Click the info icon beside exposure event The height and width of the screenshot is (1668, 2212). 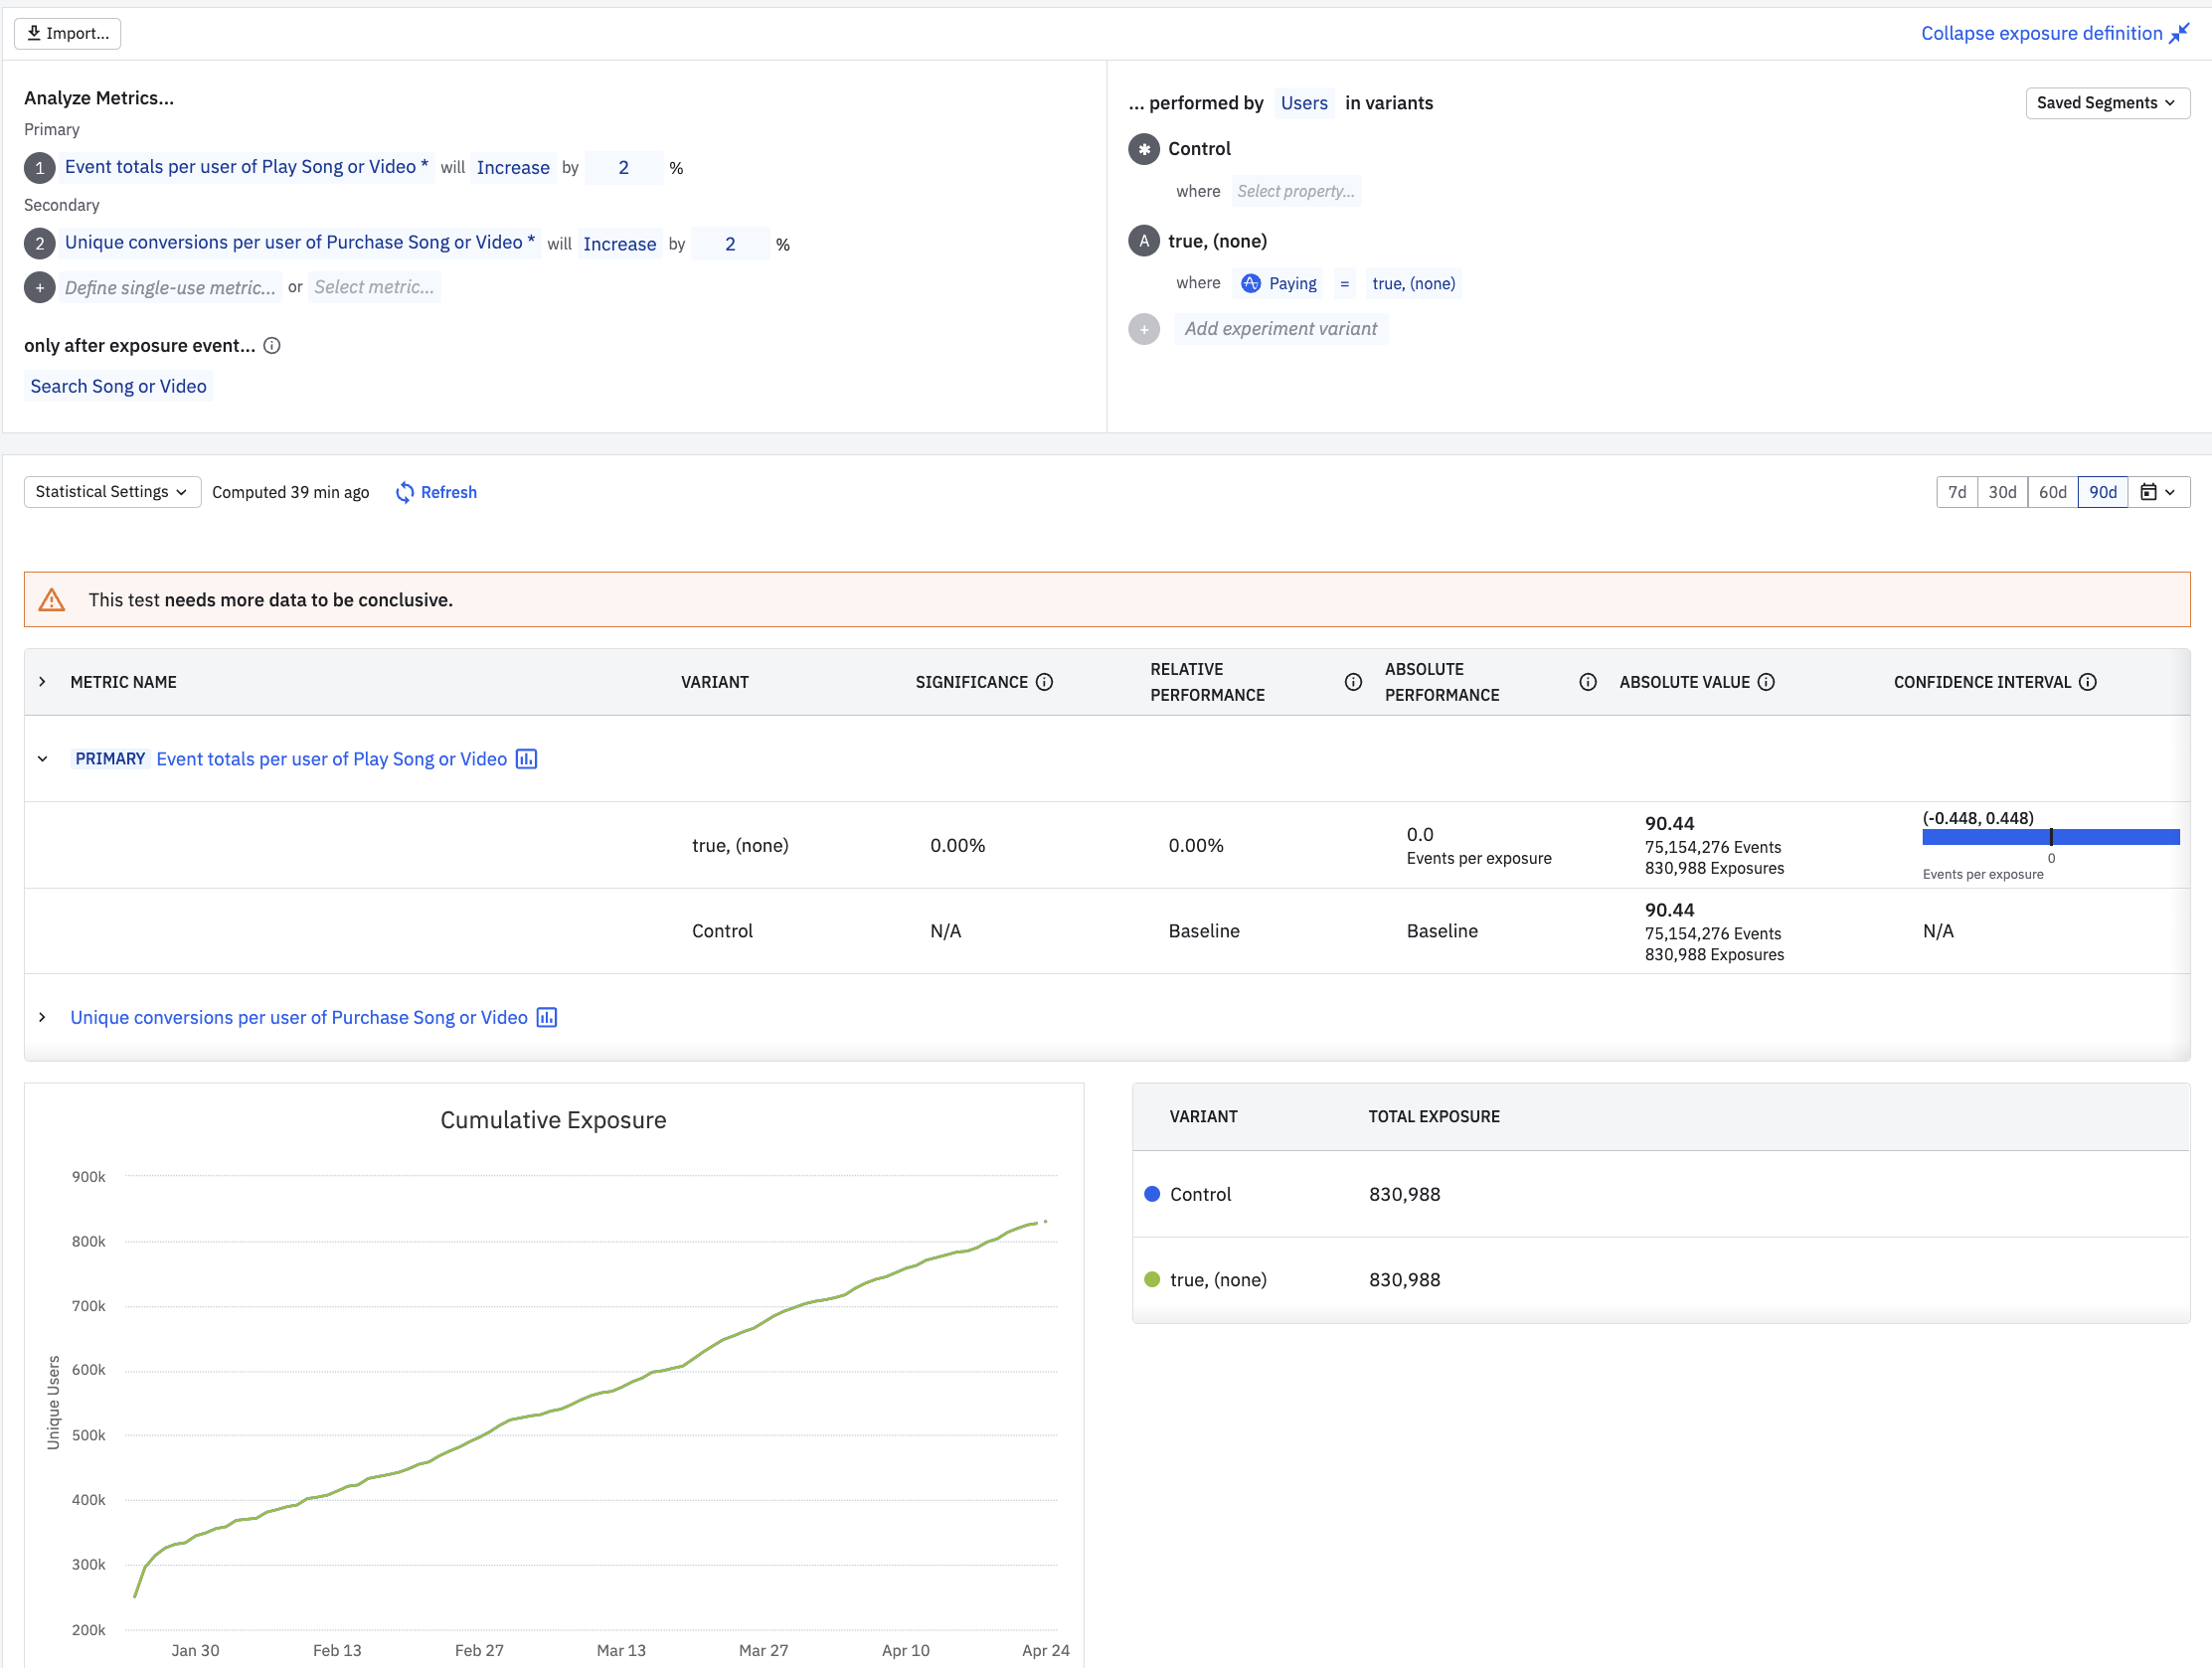pos(272,346)
